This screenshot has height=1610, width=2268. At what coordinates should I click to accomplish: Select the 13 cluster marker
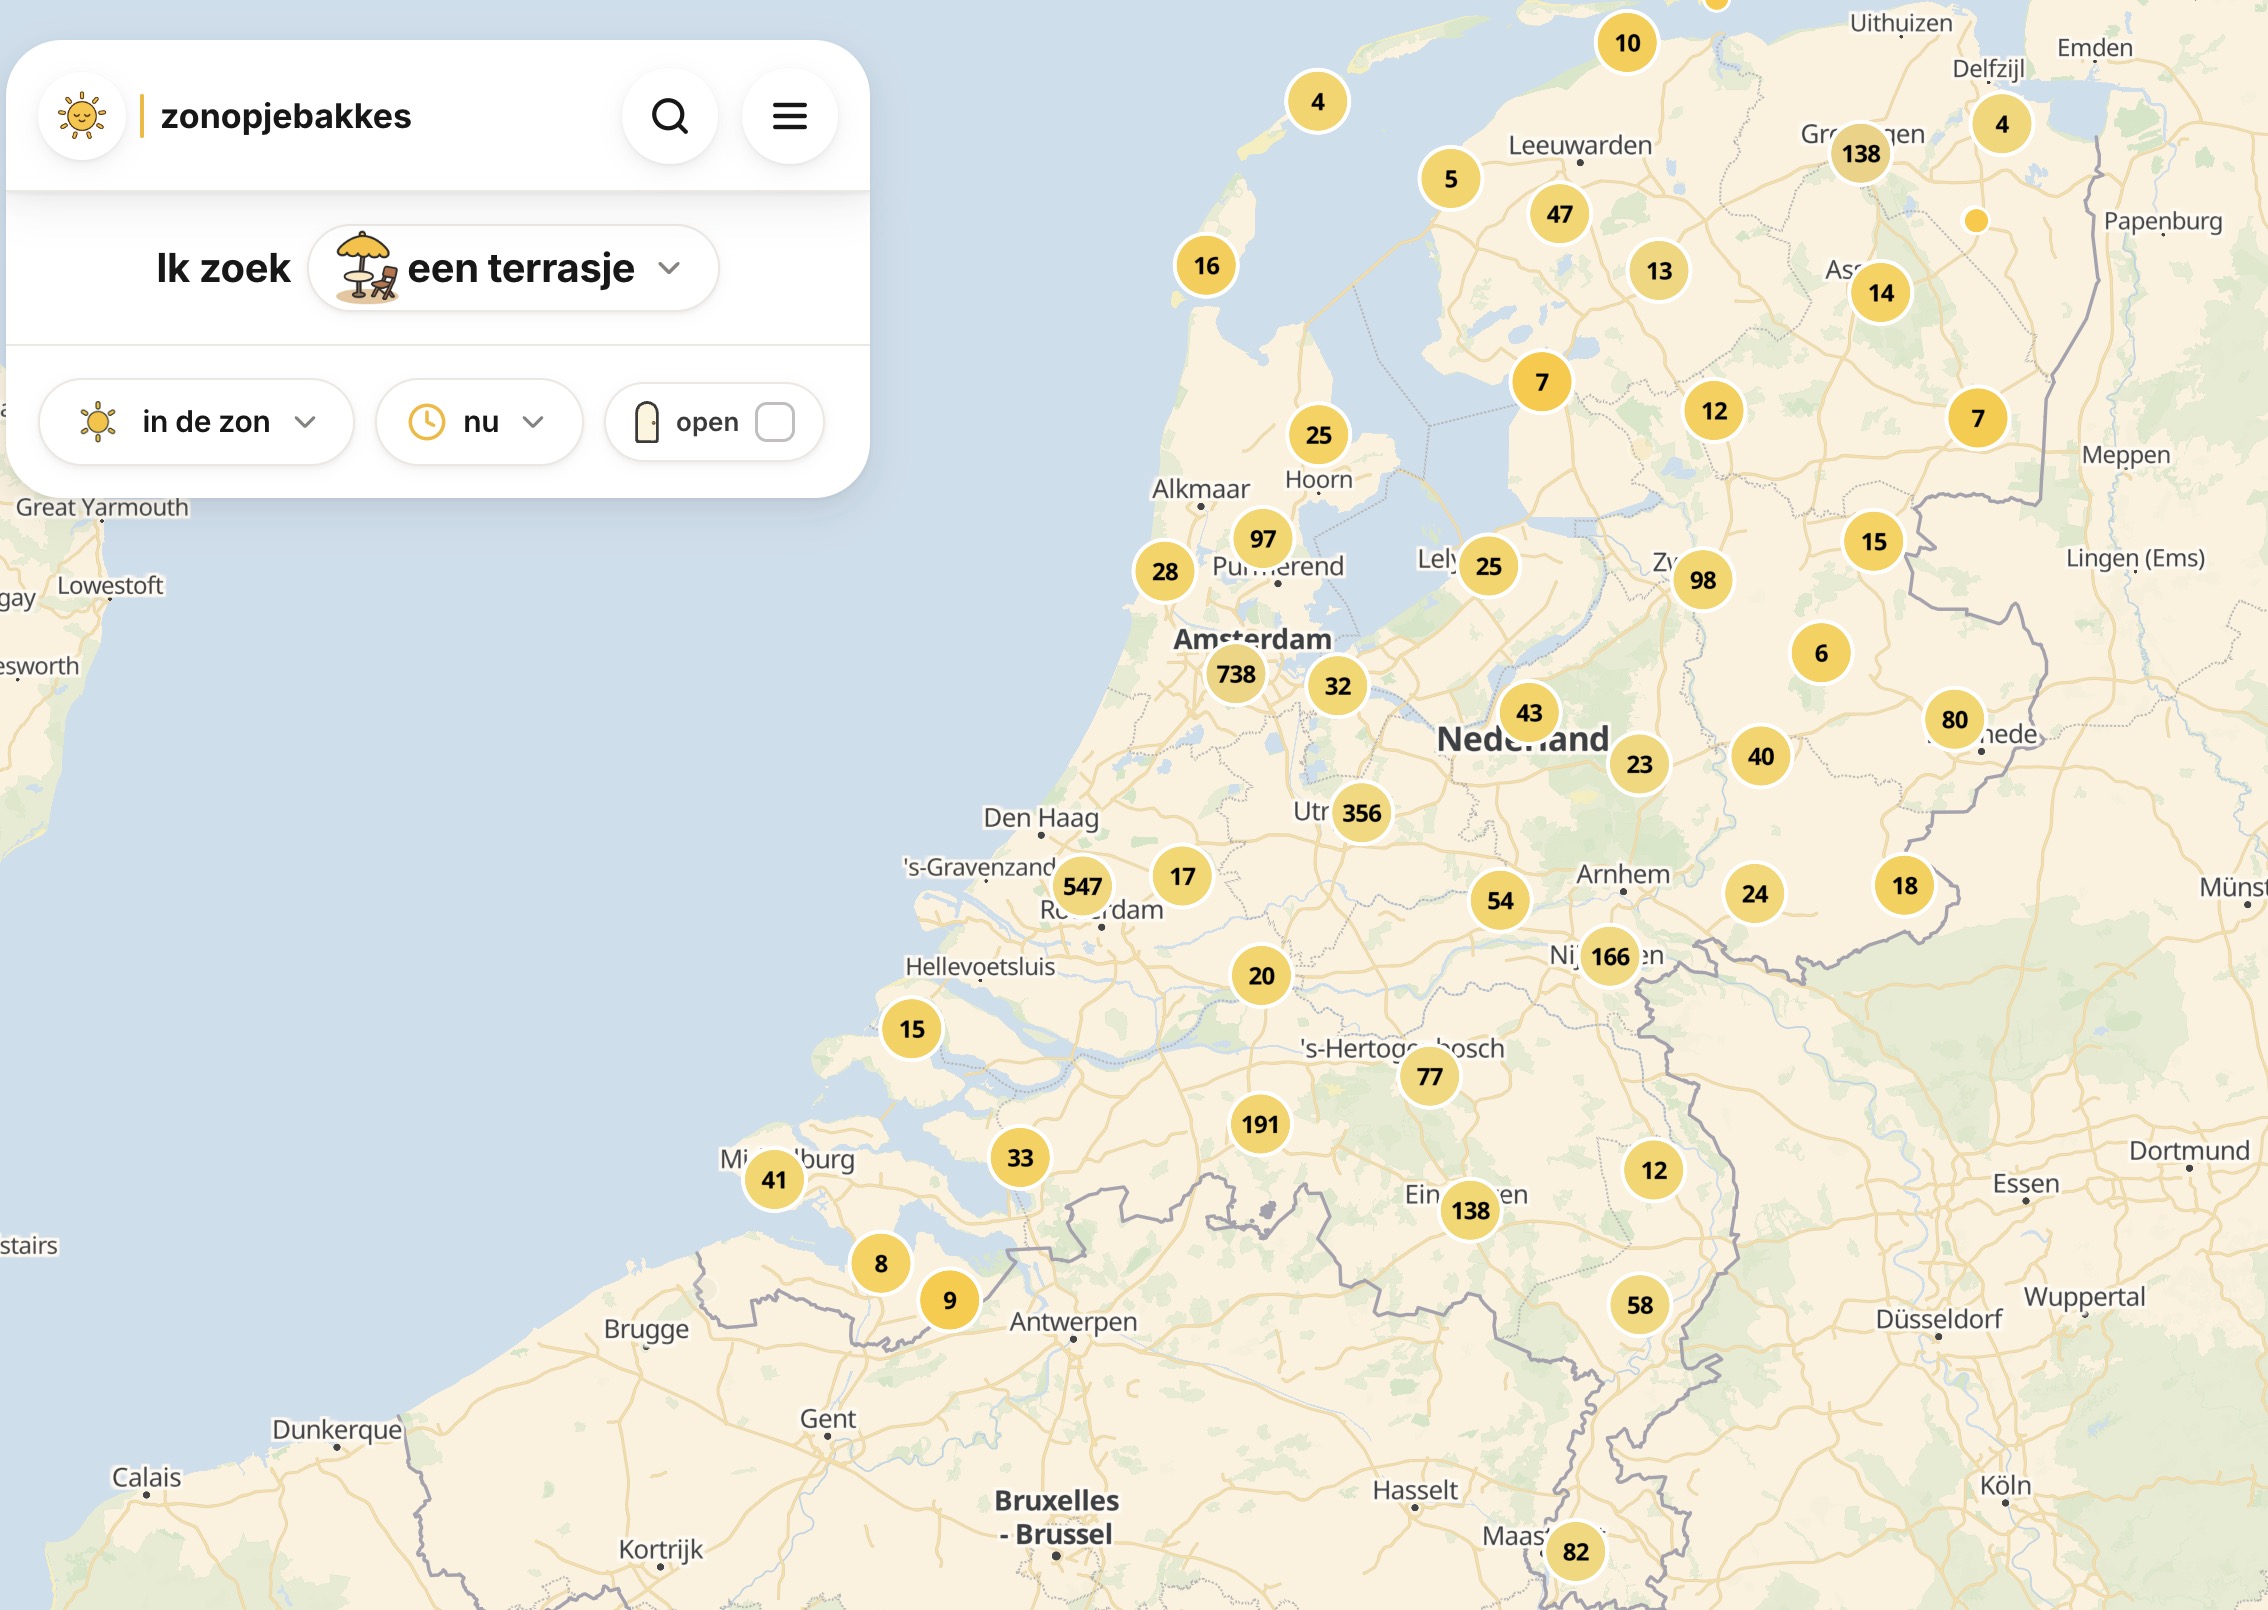pos(1659,271)
